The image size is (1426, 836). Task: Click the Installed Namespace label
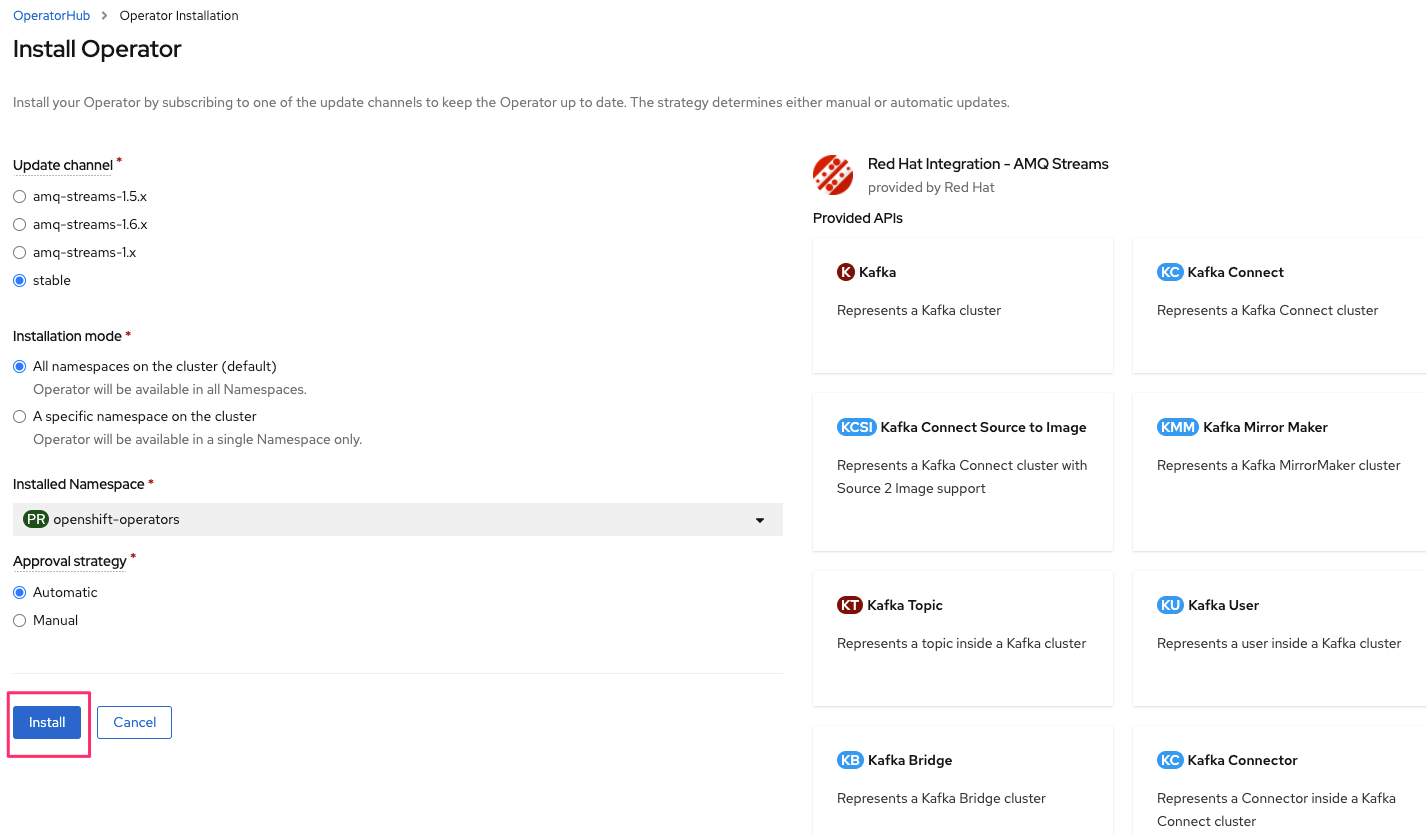pos(79,484)
